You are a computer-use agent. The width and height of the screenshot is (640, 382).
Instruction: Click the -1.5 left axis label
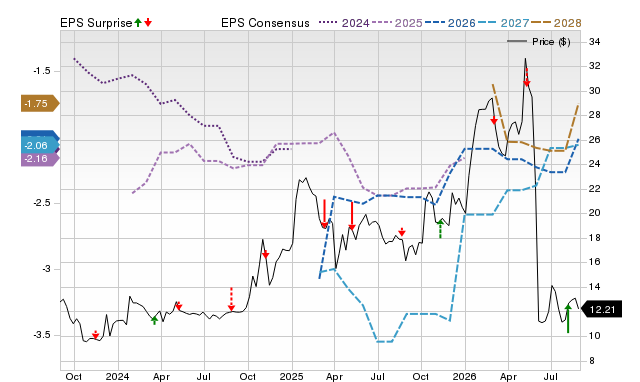[x=42, y=71]
